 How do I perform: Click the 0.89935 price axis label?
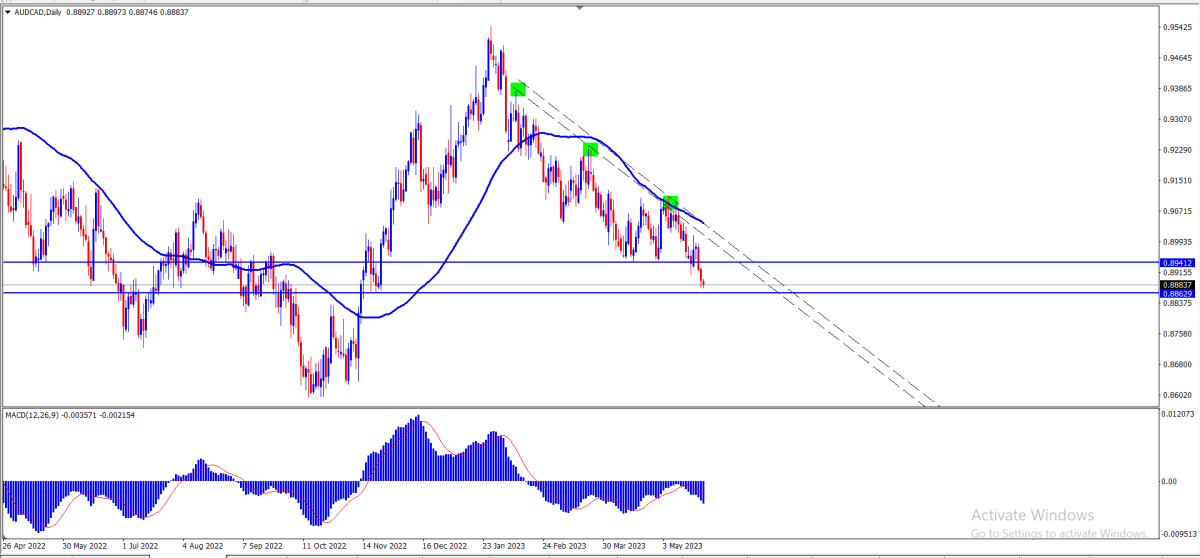click(x=1175, y=242)
